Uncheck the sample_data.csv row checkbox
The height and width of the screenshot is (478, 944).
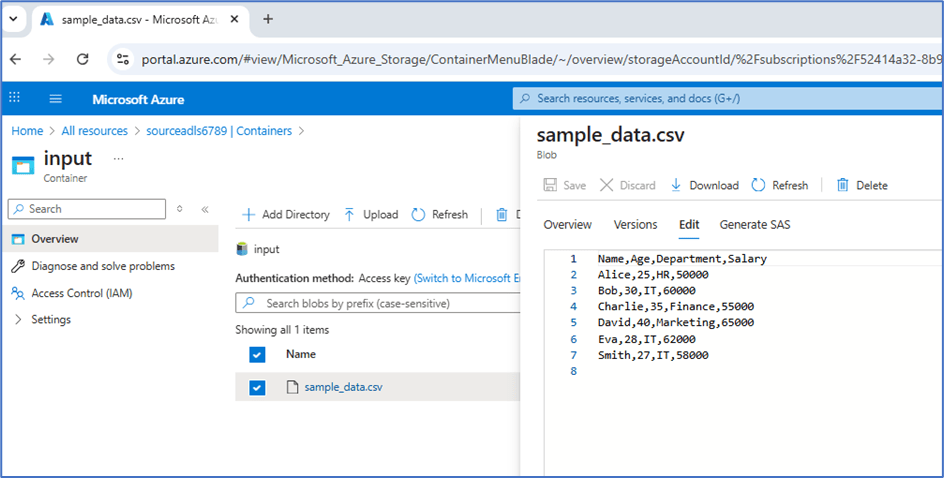pyautogui.click(x=257, y=387)
